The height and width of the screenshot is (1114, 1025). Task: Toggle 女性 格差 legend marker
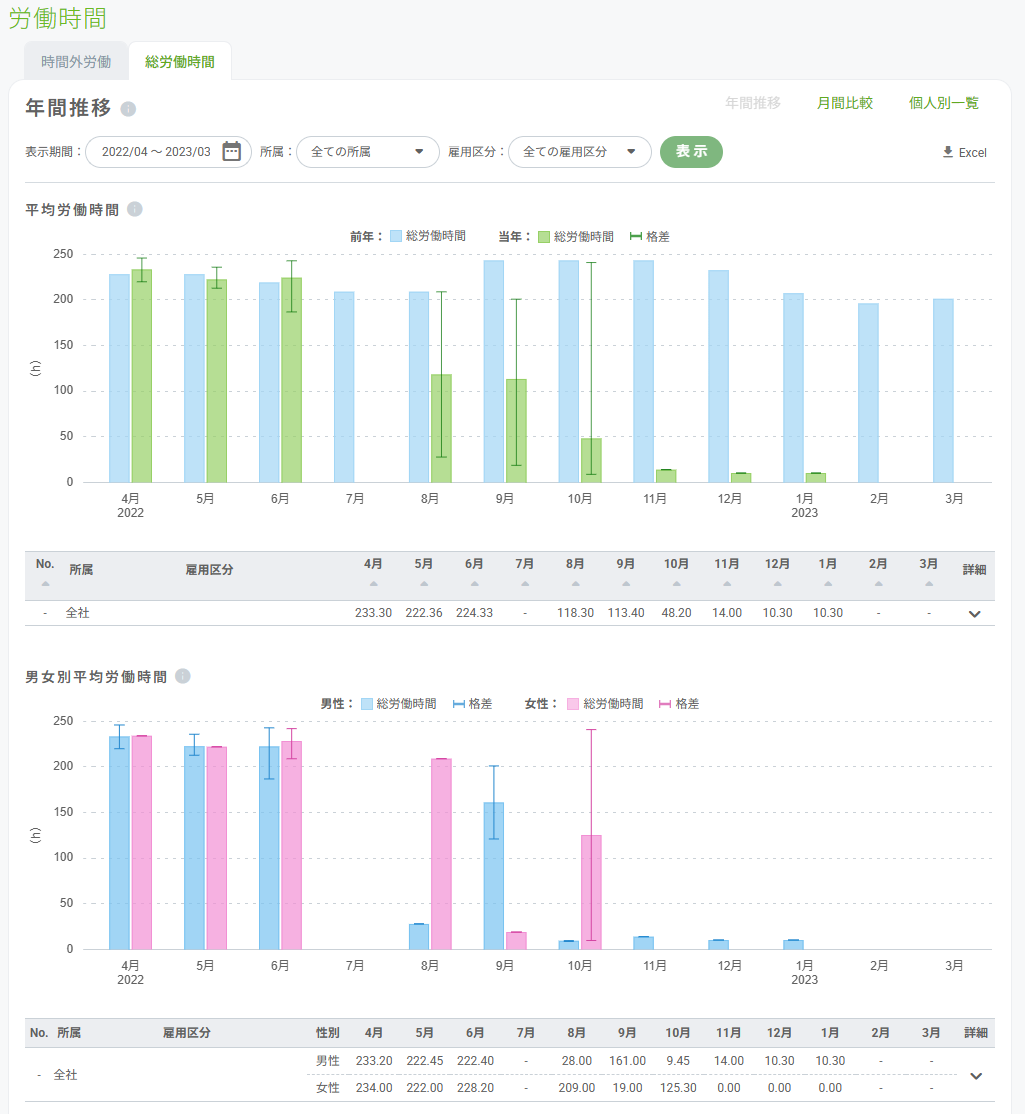point(665,704)
